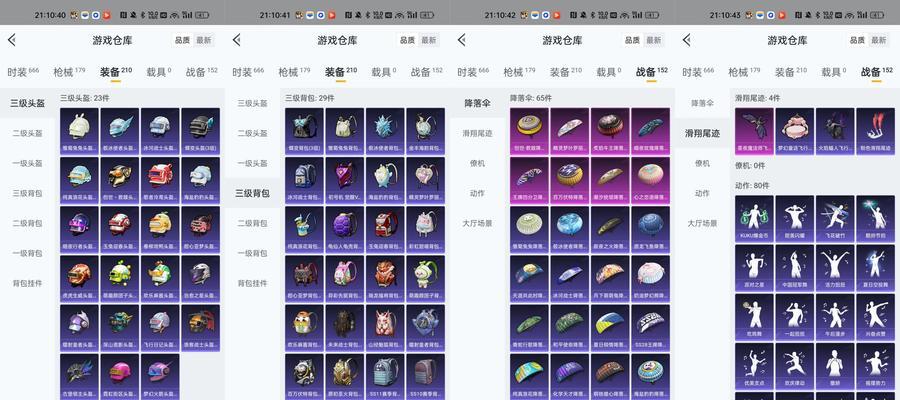This screenshot has height=400, width=900.
Task: Open the white bunny-ear helmet item
Action: (x=79, y=131)
